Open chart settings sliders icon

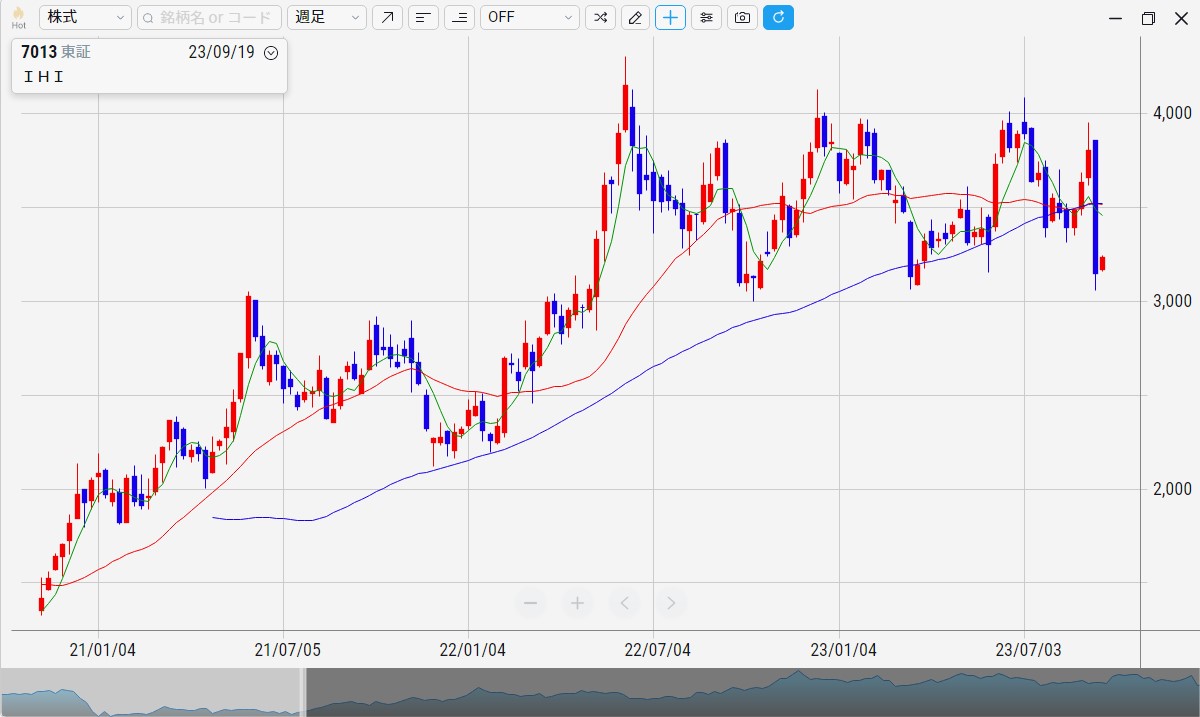point(706,17)
